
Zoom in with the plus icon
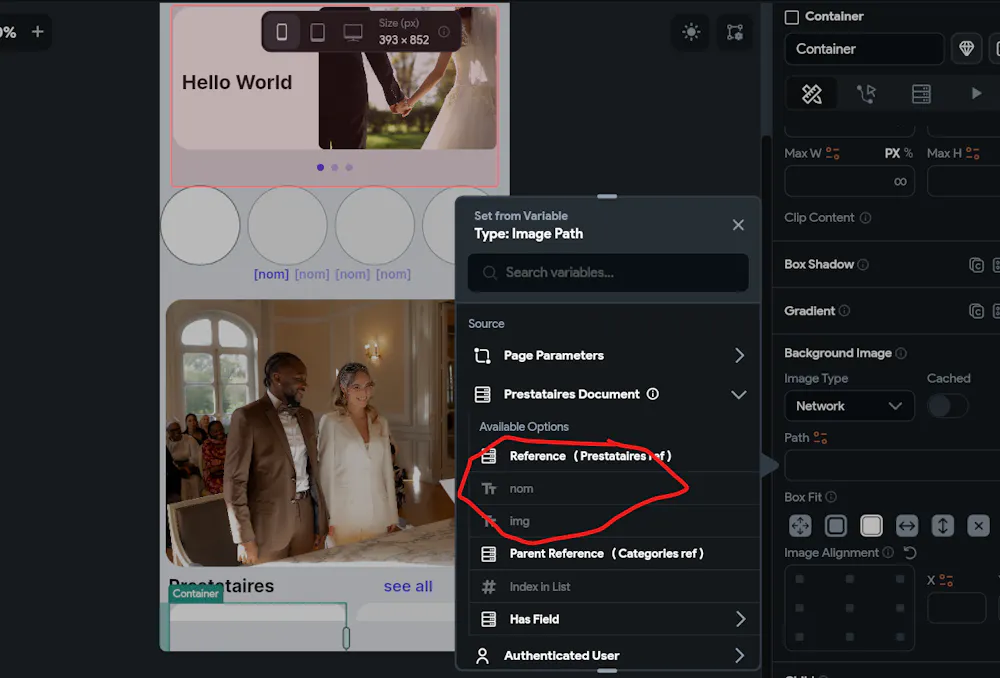click(38, 31)
